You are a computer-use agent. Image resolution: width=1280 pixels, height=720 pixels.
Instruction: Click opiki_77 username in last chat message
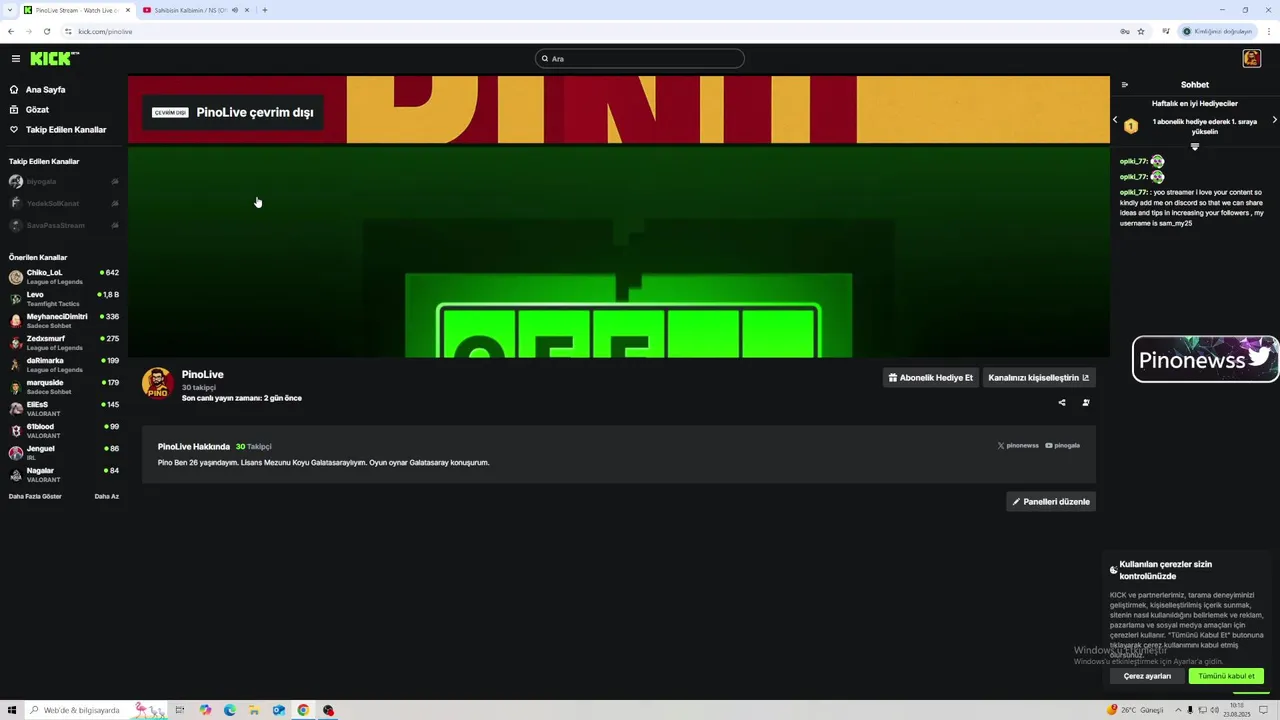tap(1133, 192)
